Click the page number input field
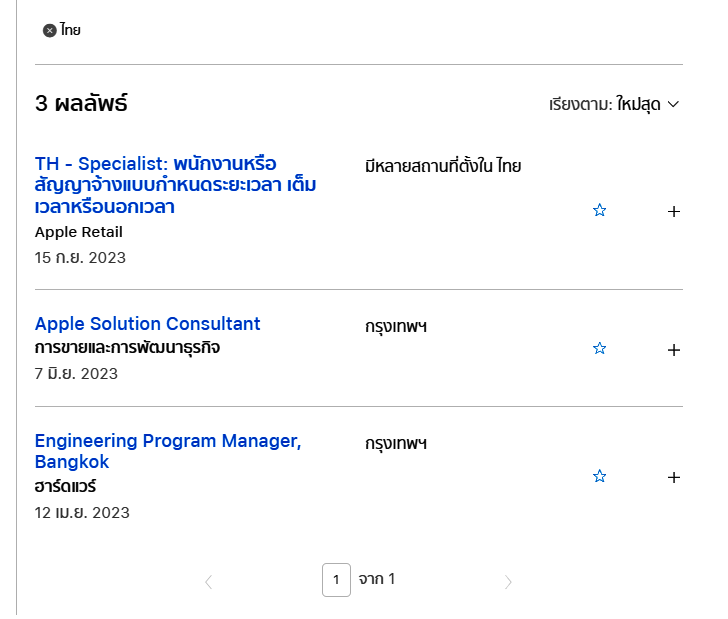The height and width of the screenshot is (619, 728). (x=336, y=580)
